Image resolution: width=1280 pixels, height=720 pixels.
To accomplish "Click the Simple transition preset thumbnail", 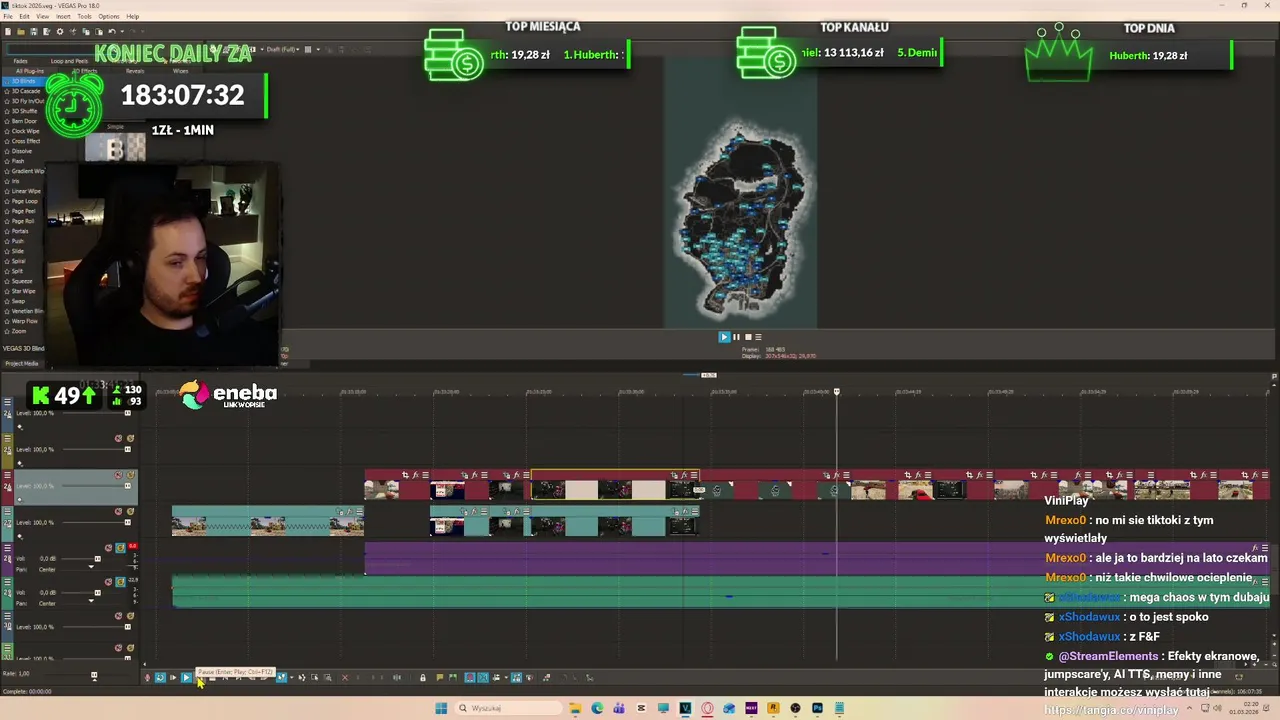I will click(115, 148).
